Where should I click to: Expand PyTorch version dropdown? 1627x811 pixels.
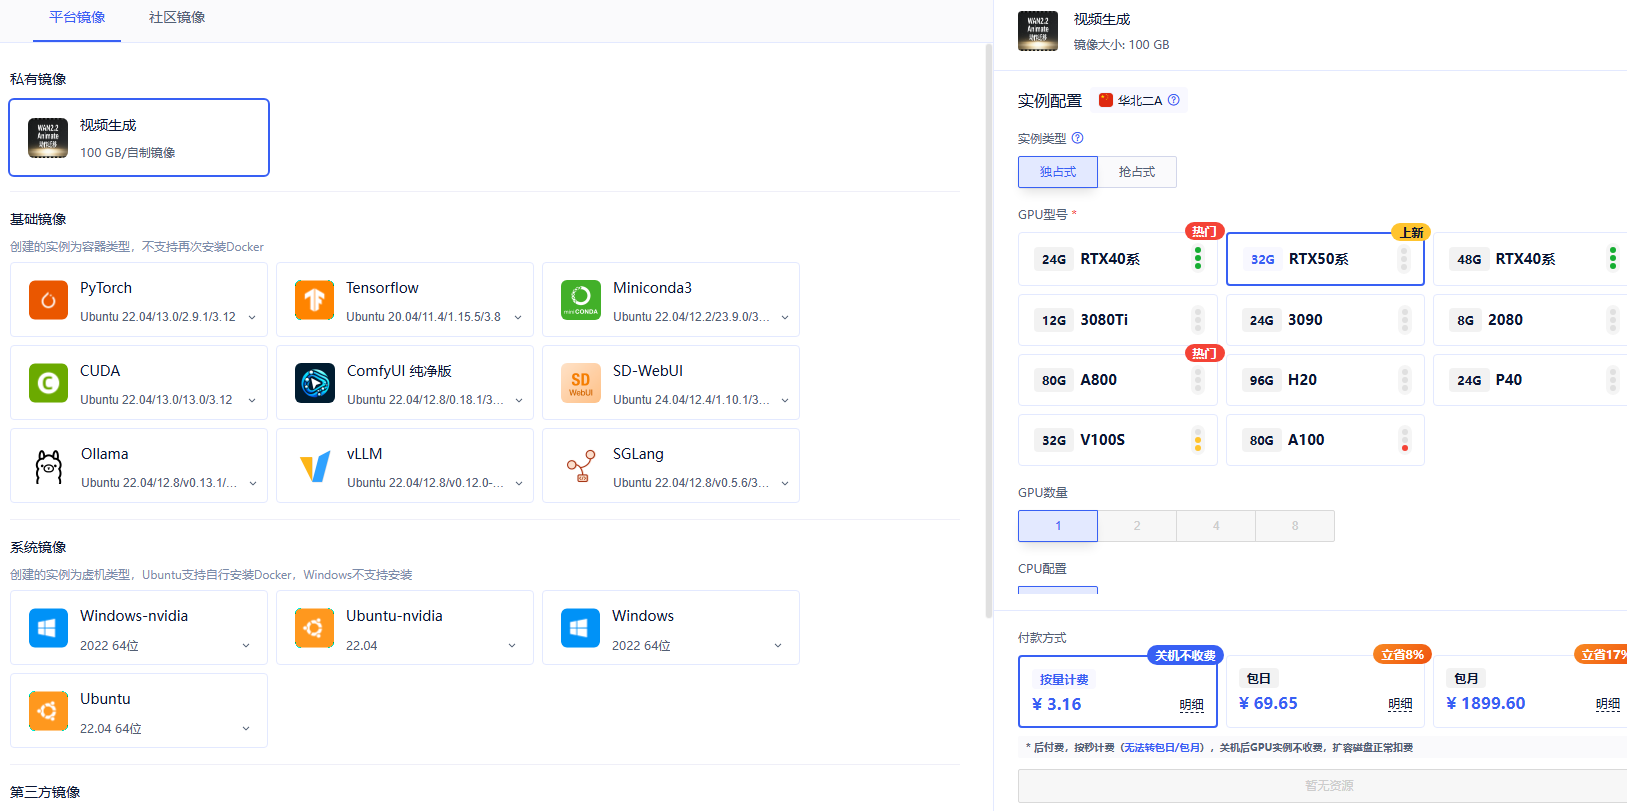pyautogui.click(x=252, y=317)
